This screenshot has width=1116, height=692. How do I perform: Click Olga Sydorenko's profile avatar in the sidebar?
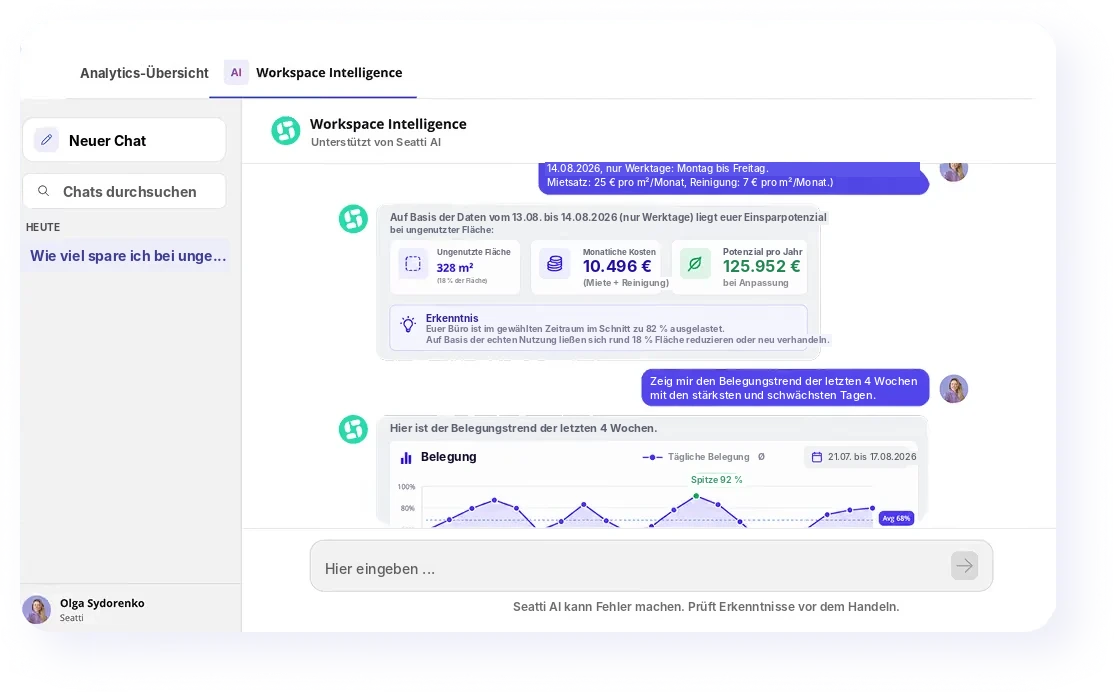[36, 609]
